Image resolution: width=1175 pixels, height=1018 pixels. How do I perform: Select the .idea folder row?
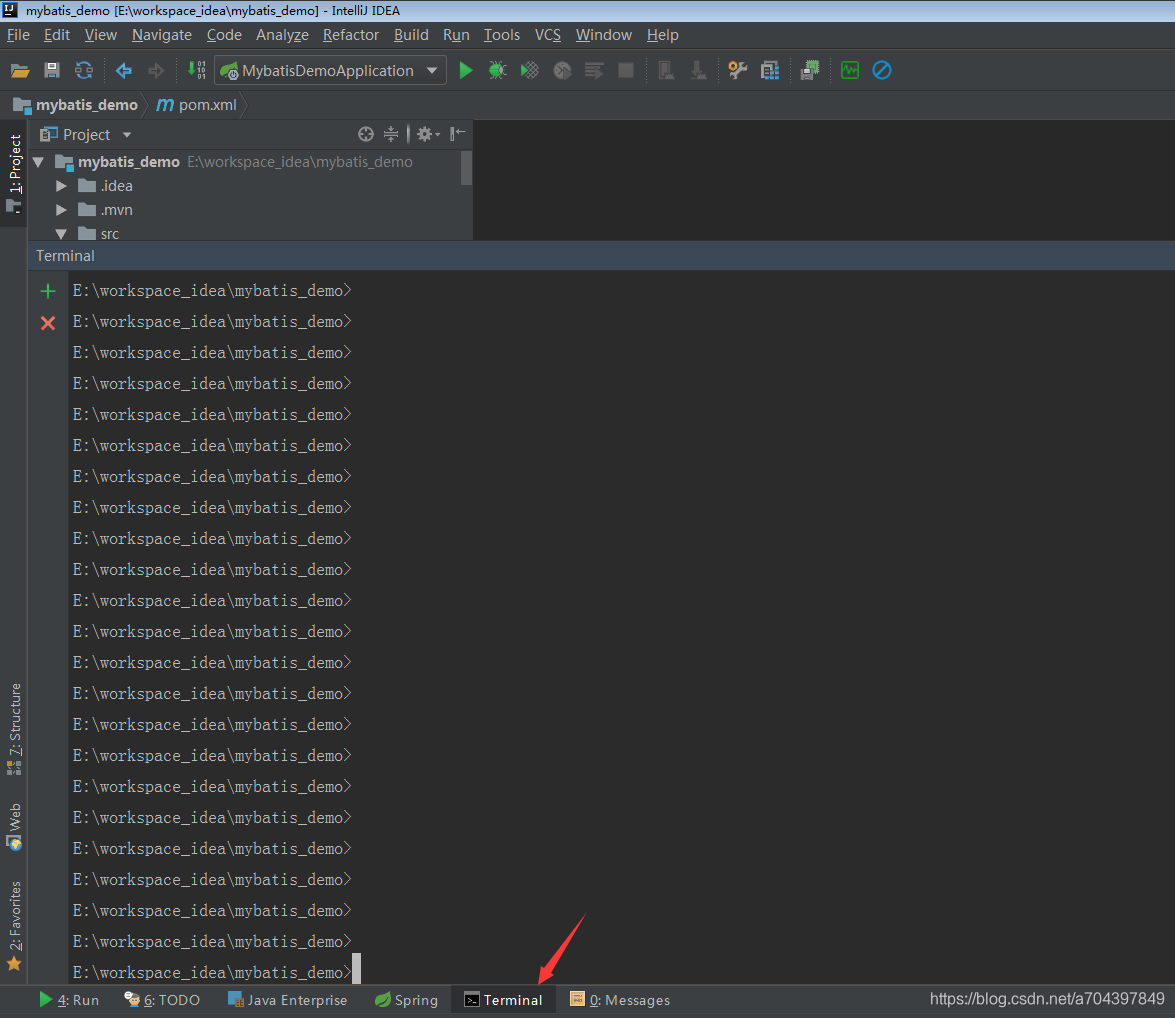pos(250,186)
